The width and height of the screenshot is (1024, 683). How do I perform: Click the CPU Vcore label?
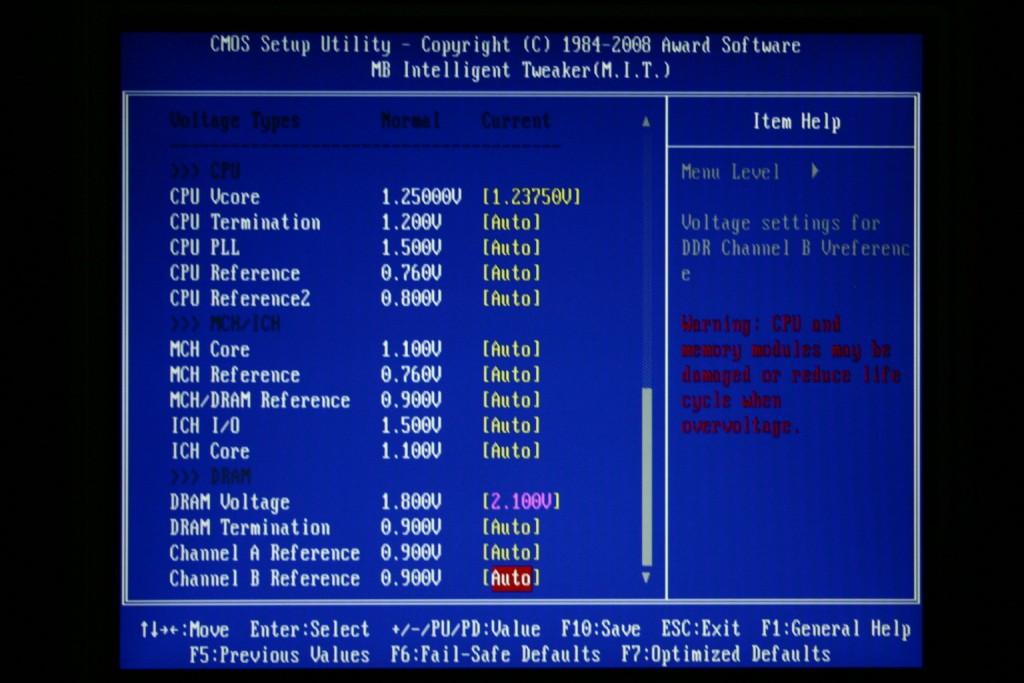point(215,197)
